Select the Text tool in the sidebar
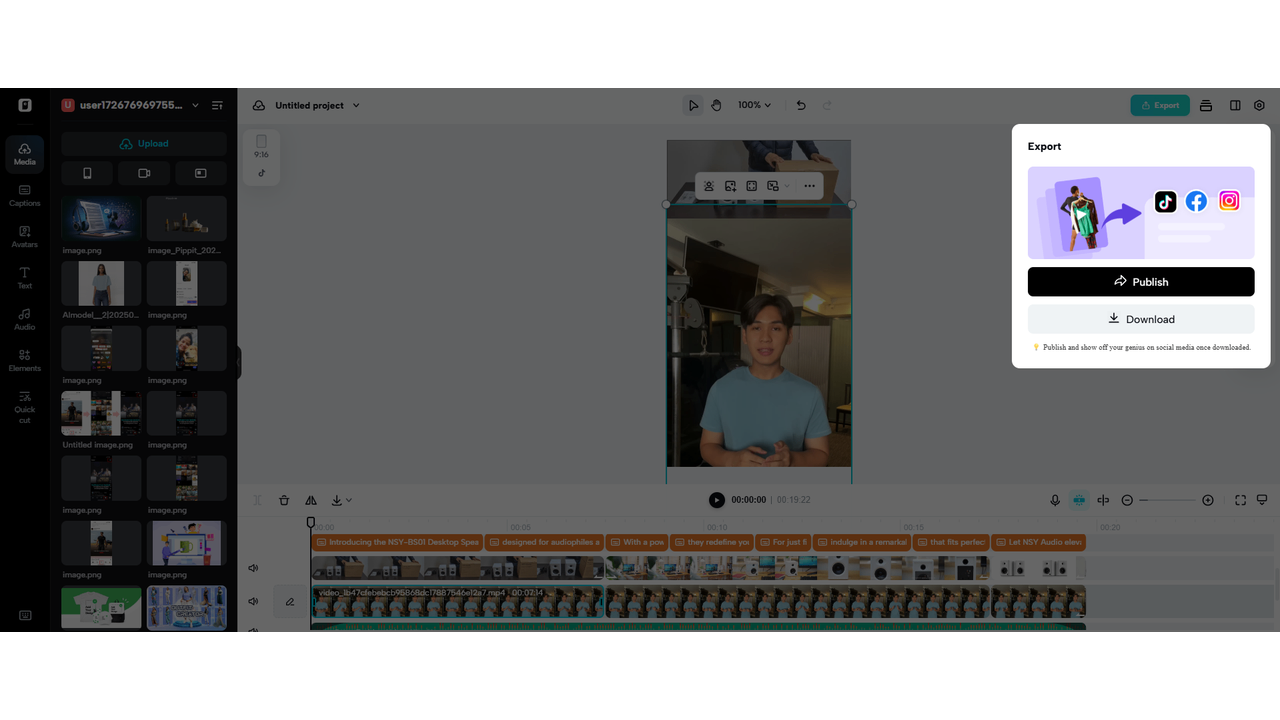The height and width of the screenshot is (720, 1280). (24, 278)
